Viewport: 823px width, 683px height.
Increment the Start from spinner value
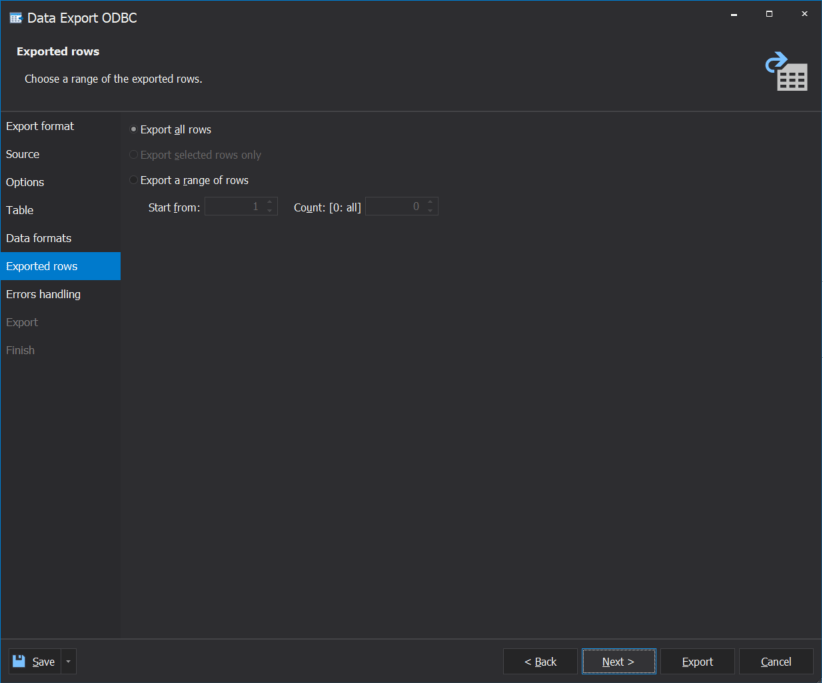(268, 202)
